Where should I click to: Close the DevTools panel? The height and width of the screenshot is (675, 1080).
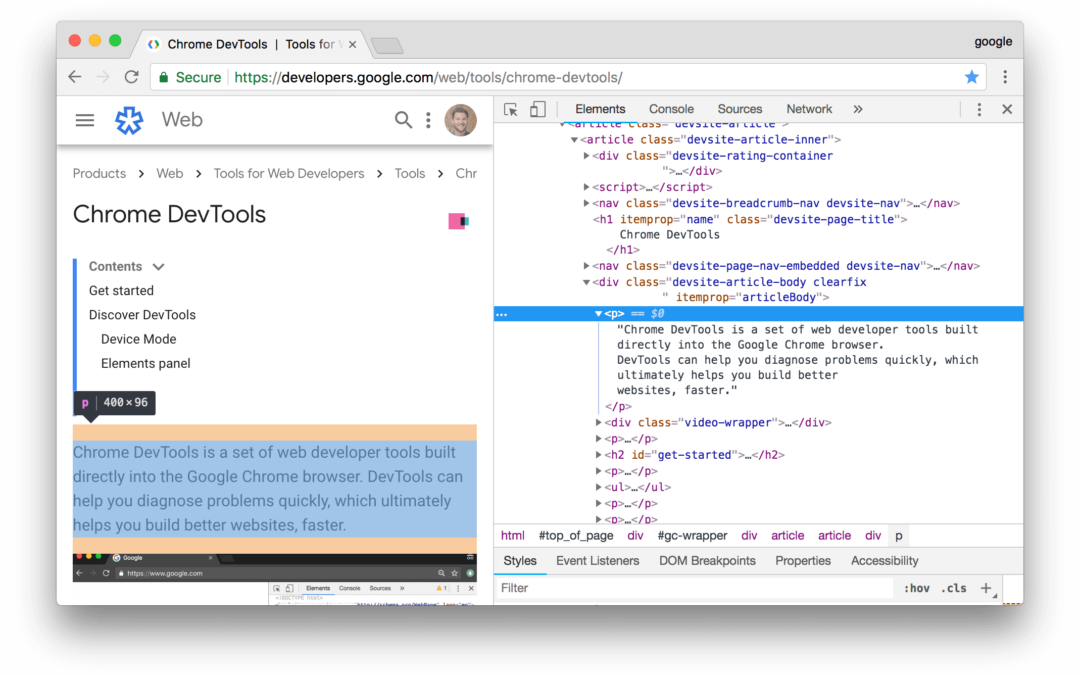tap(1007, 110)
